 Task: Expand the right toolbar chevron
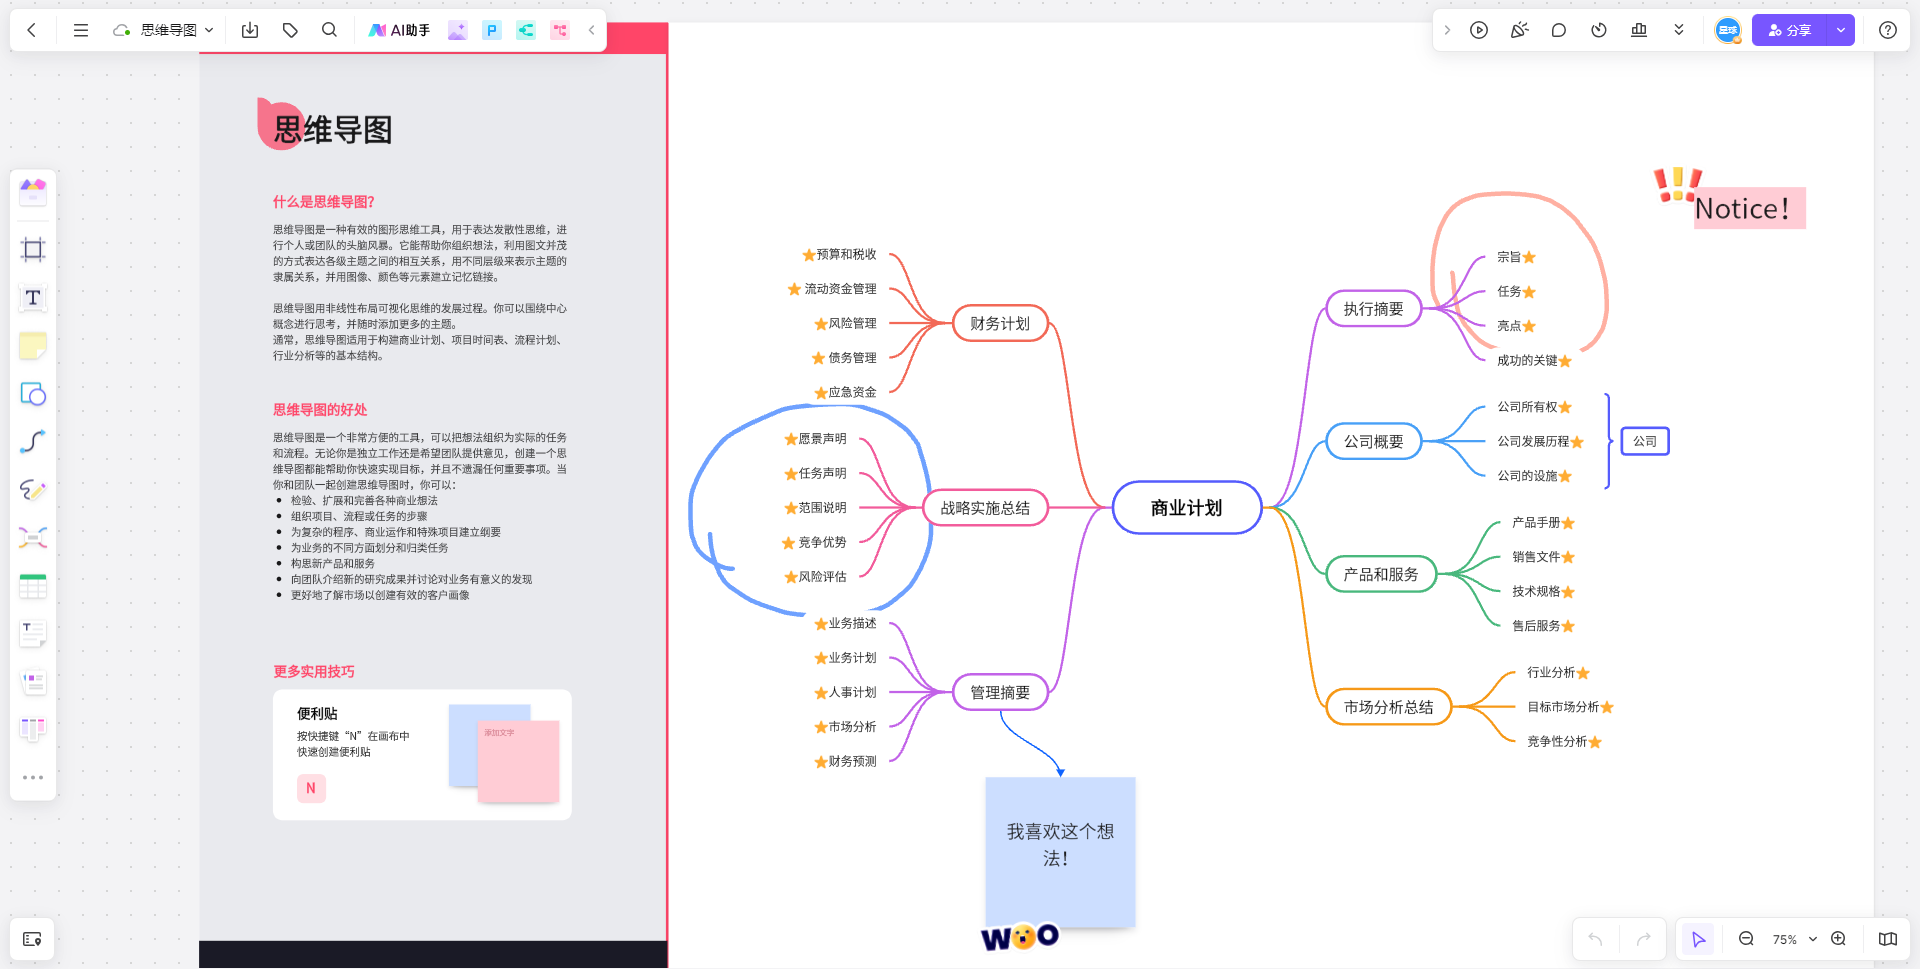coord(1447,30)
